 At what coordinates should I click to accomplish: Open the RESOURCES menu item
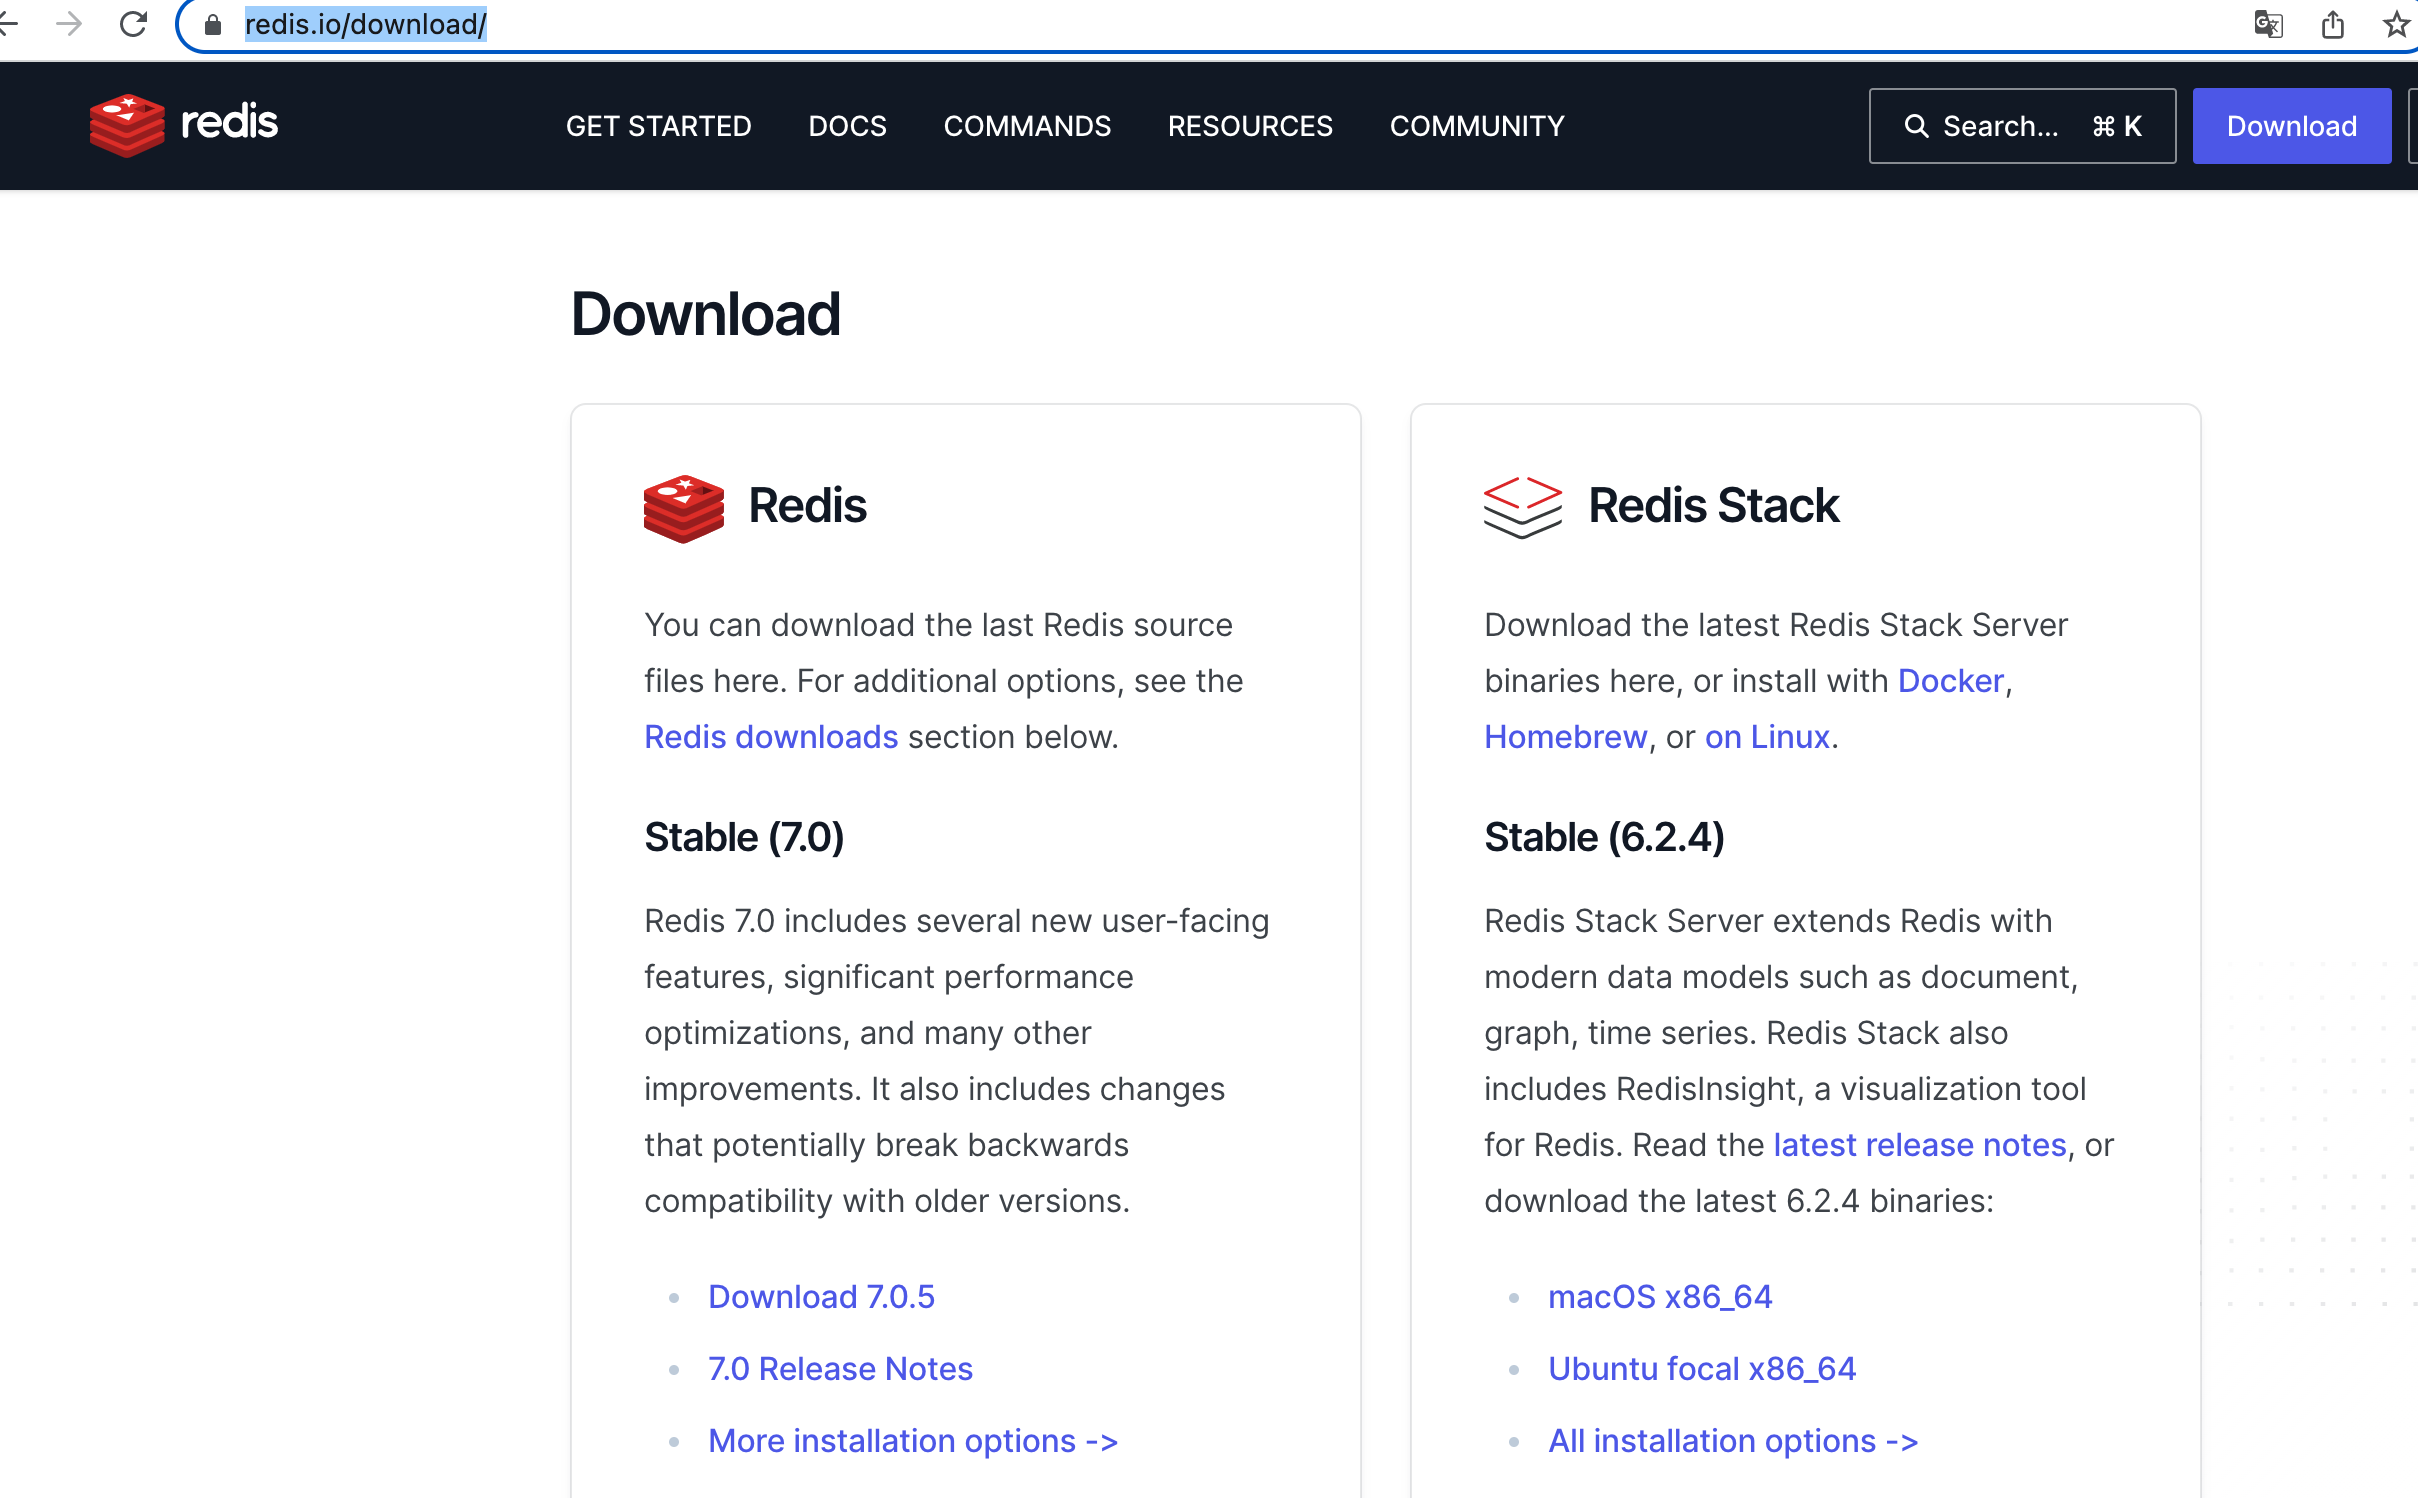click(1250, 126)
